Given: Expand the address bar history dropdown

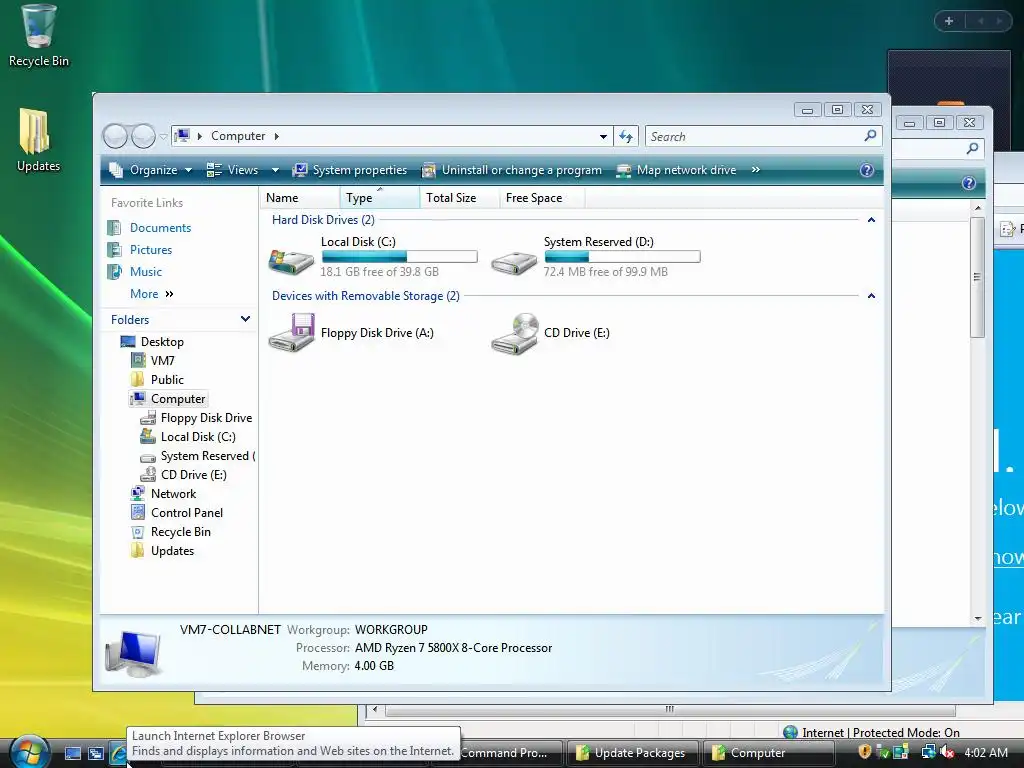Looking at the screenshot, I should [603, 136].
